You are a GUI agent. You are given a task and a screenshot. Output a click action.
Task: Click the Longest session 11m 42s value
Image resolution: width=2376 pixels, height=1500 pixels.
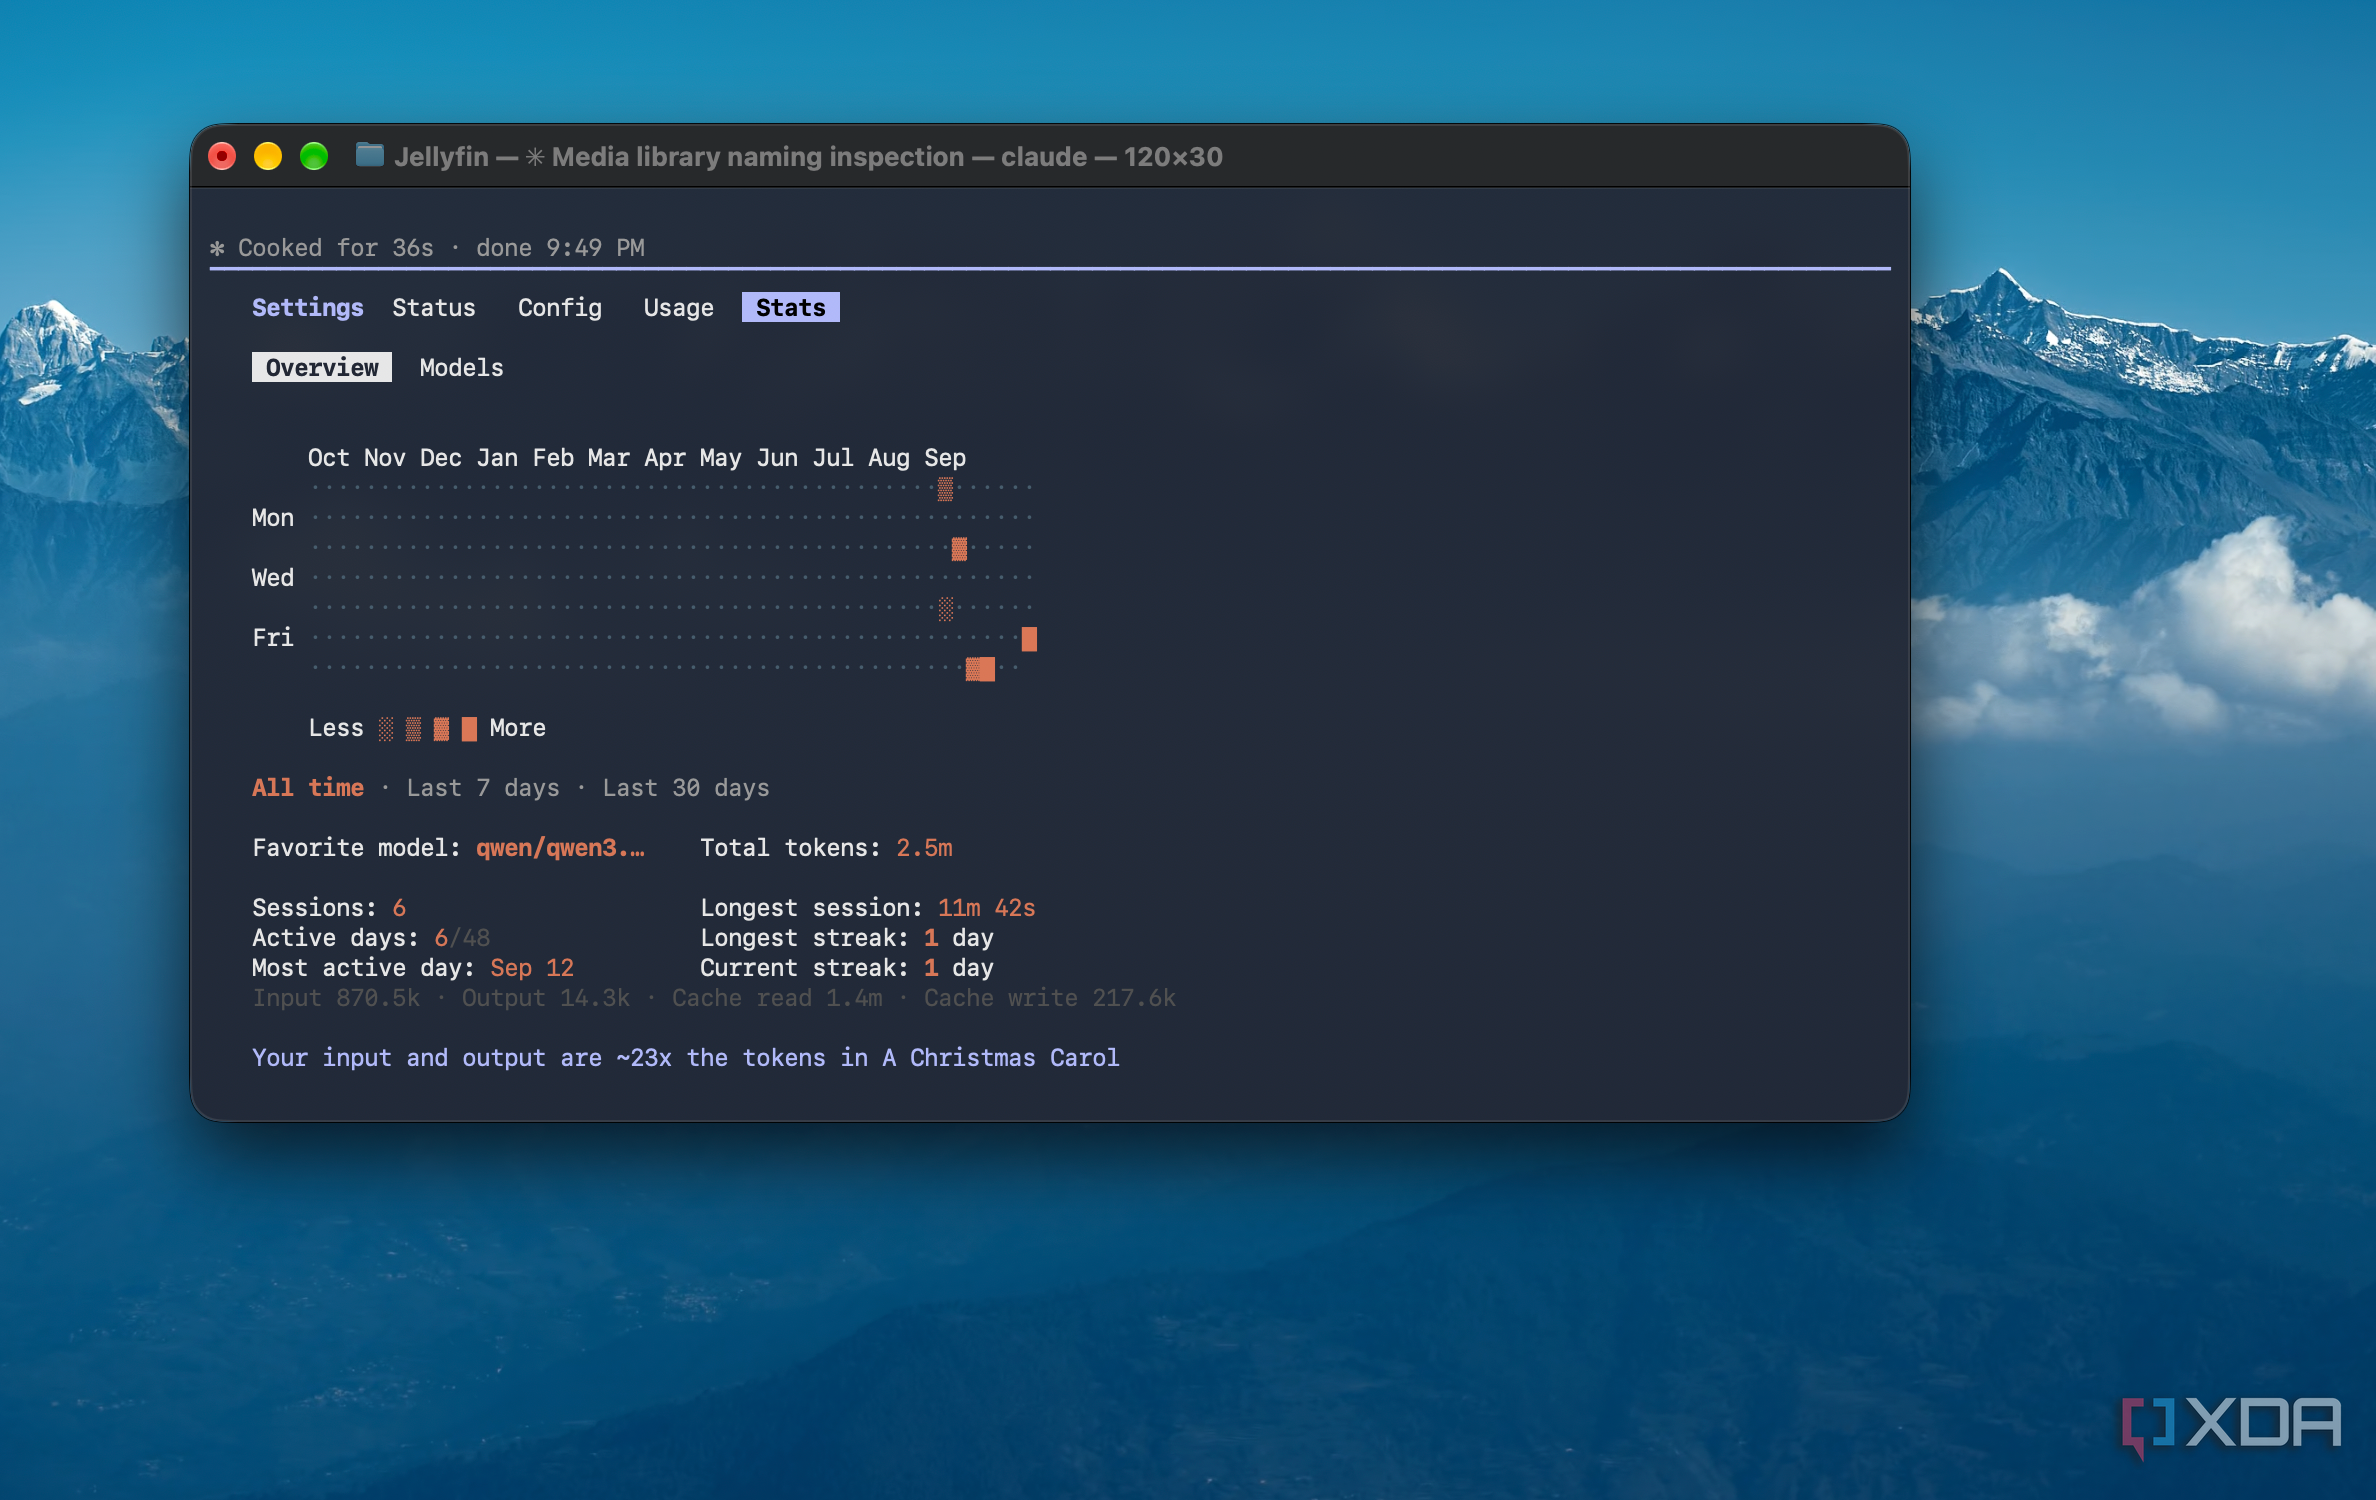click(986, 907)
